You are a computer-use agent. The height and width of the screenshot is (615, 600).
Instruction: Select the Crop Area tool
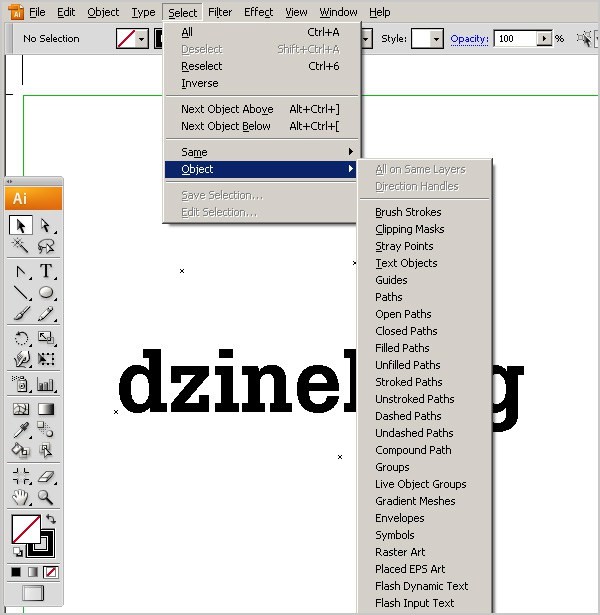point(20,476)
